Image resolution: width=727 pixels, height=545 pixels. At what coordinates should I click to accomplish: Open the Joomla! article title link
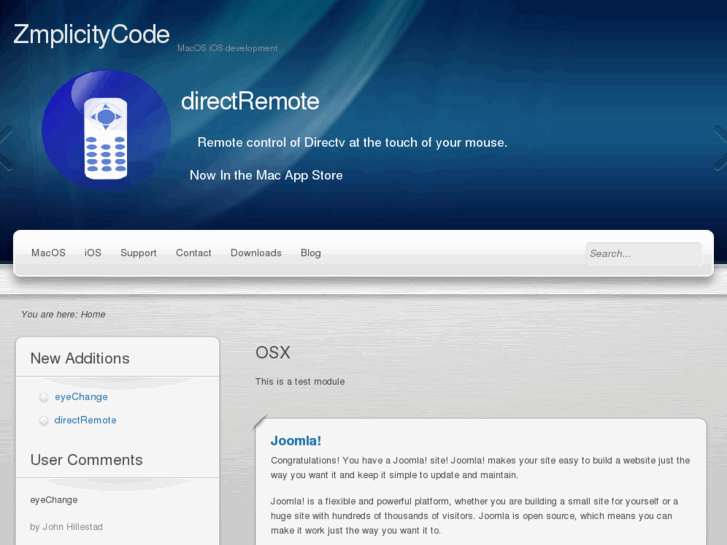(296, 440)
